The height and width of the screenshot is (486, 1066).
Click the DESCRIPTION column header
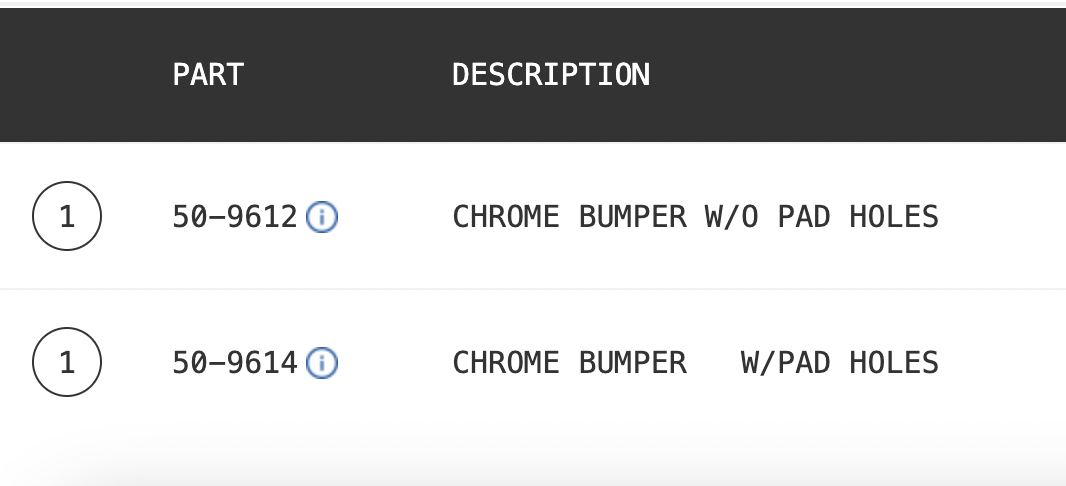(x=551, y=75)
